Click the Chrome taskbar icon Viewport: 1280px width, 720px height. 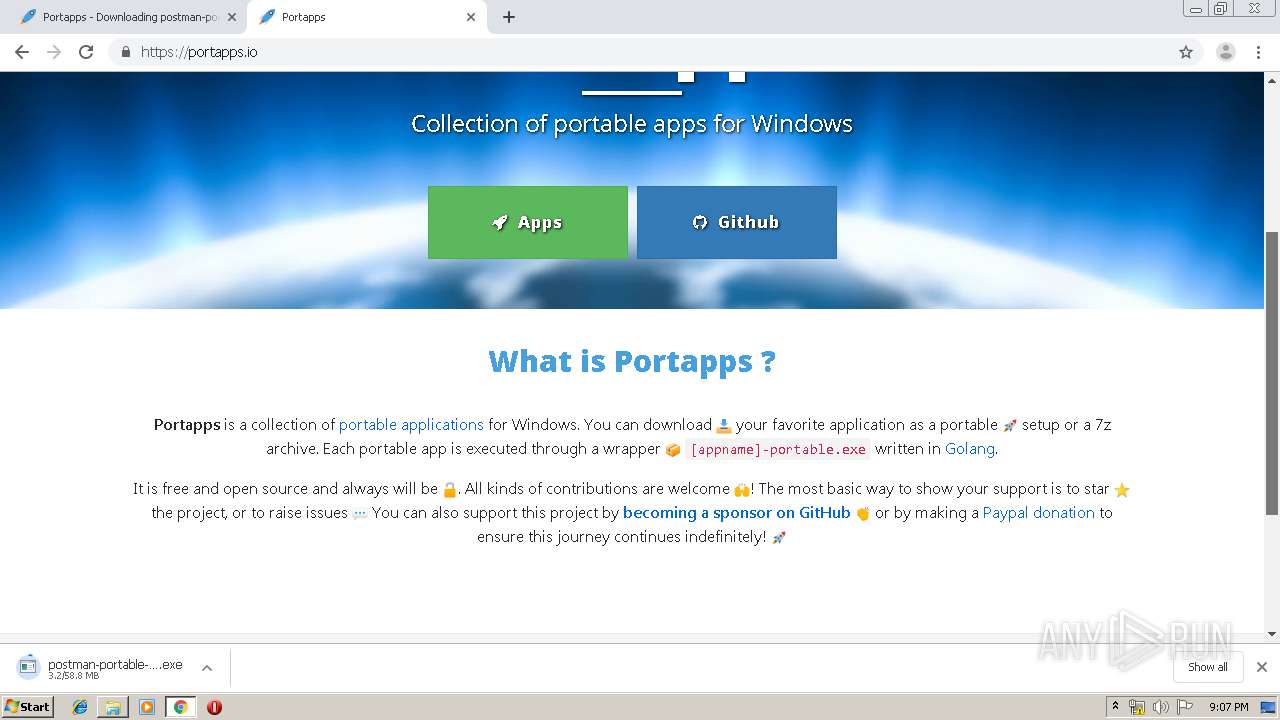tap(180, 707)
